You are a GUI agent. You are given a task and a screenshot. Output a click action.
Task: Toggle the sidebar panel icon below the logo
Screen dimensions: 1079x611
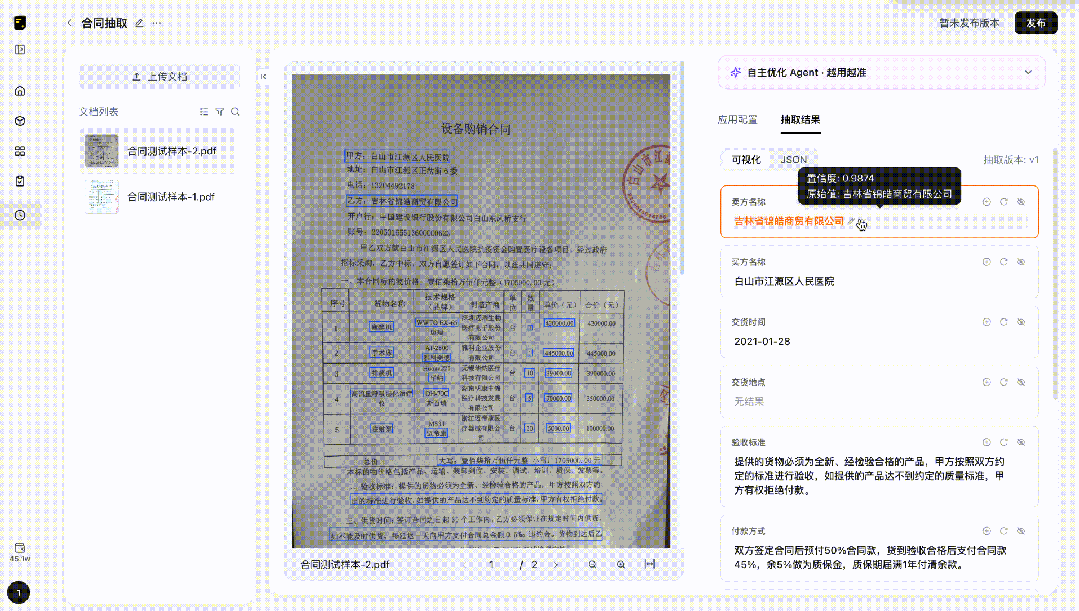20,50
